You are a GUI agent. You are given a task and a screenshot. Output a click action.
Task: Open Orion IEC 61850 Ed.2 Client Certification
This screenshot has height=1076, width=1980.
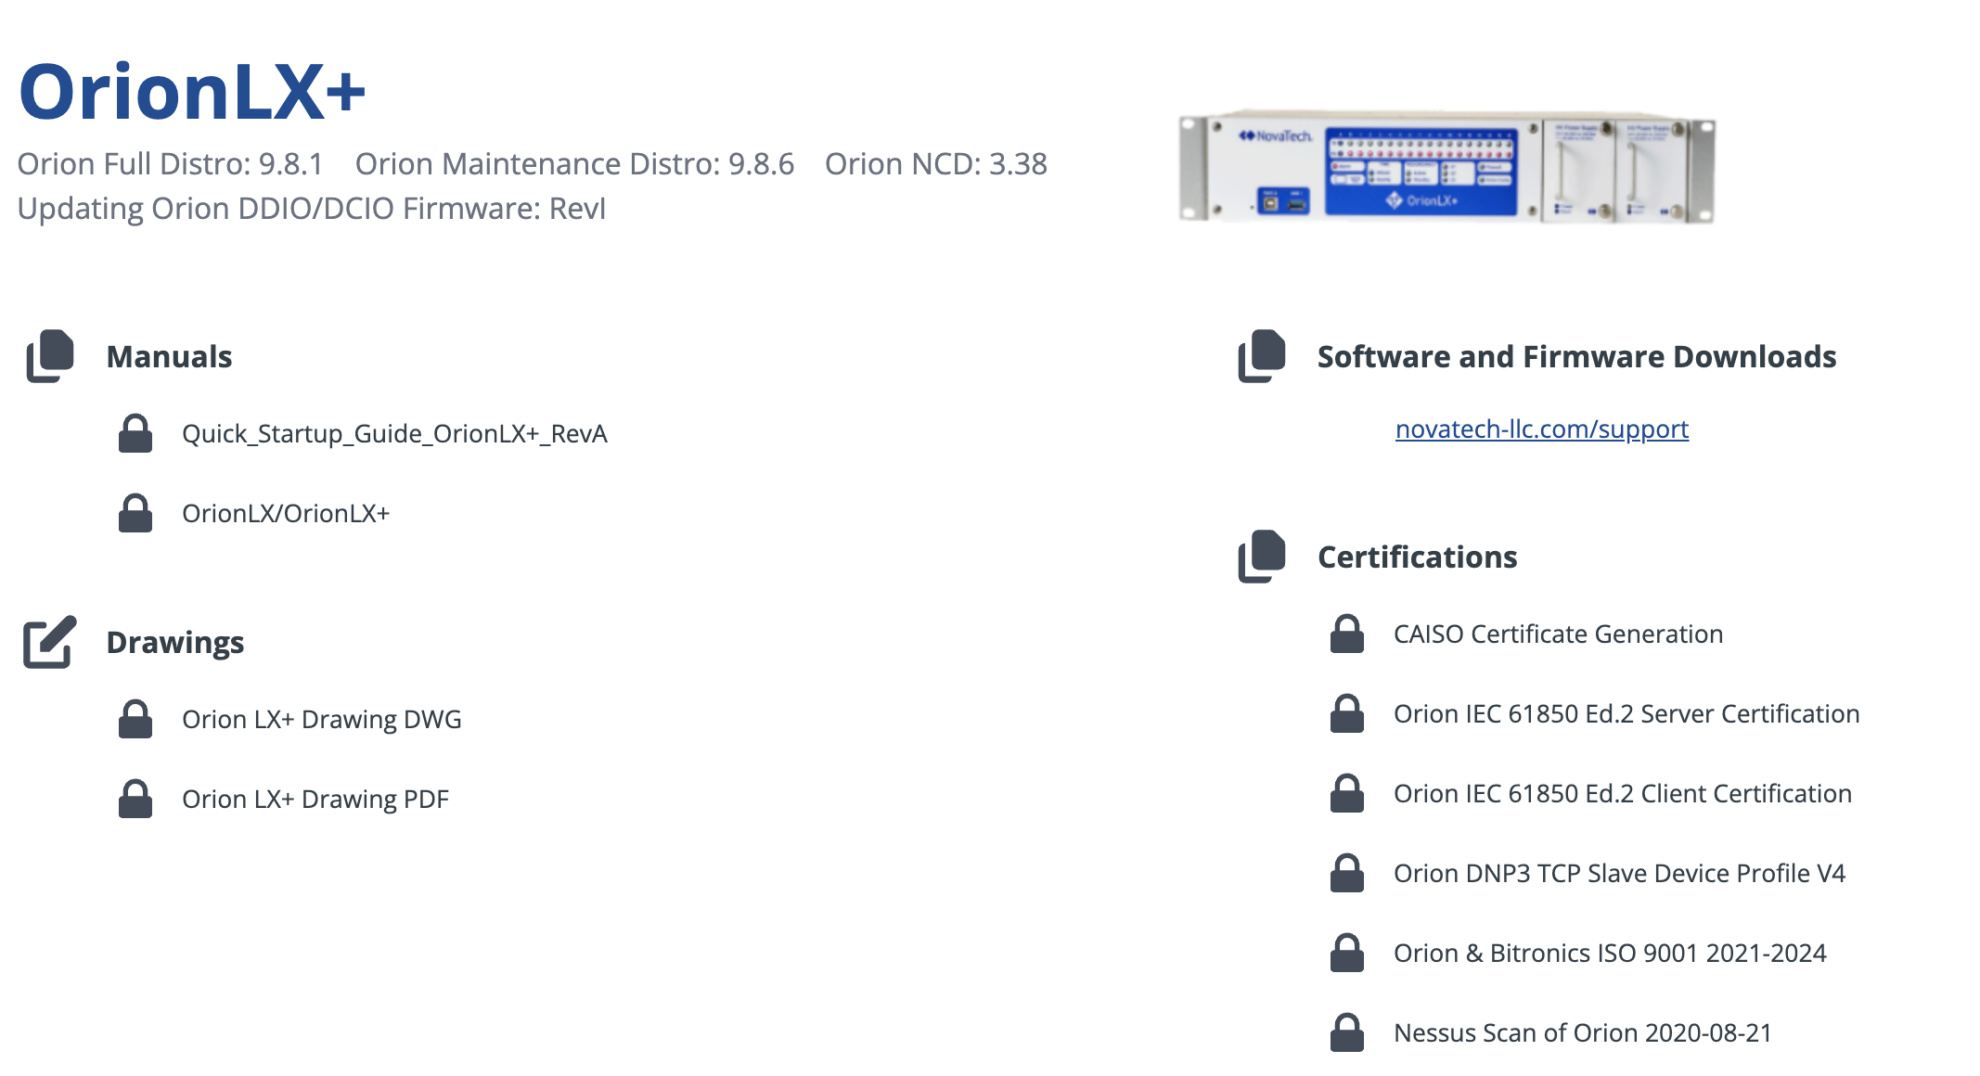tap(1623, 793)
